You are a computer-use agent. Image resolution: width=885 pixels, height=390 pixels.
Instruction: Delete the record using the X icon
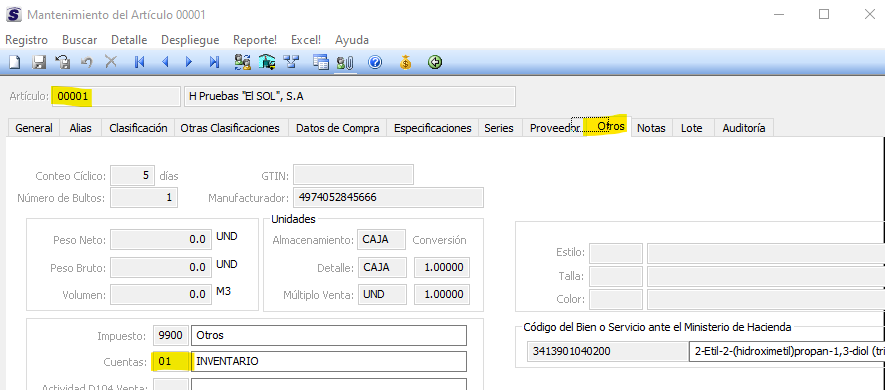pyautogui.click(x=111, y=62)
